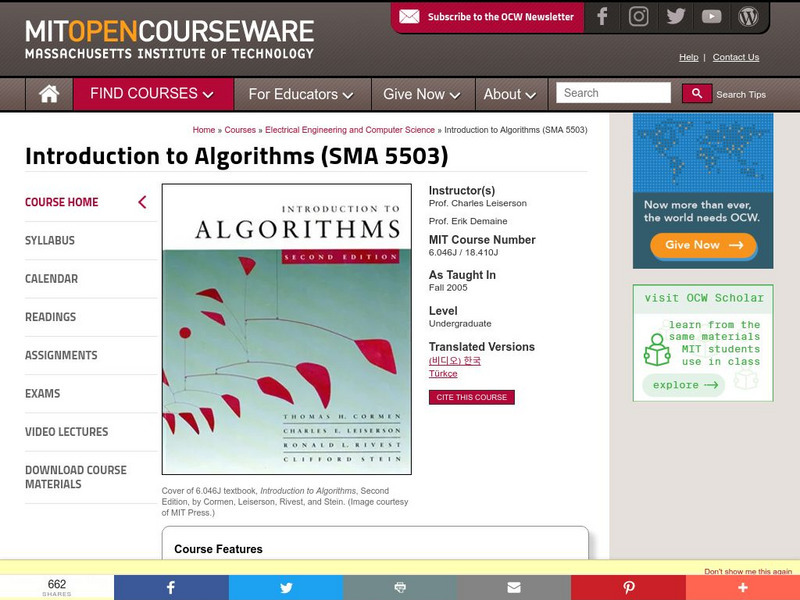Go to the home house icon

click(49, 94)
